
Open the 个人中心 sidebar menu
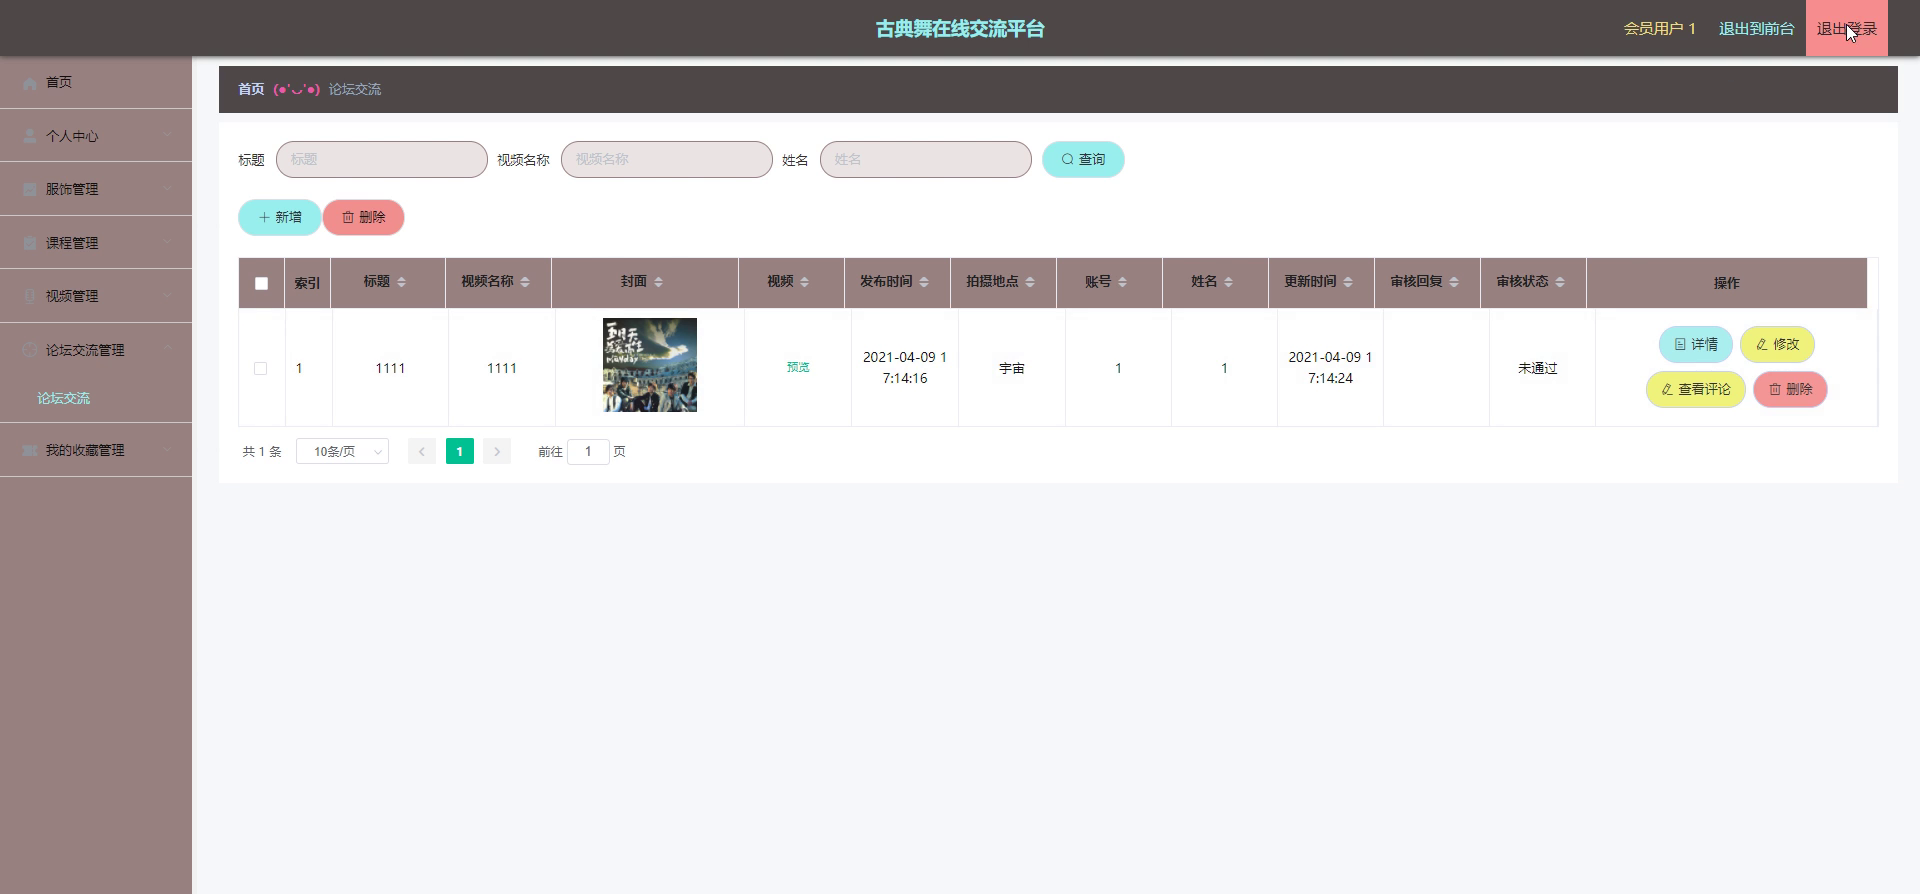click(96, 136)
